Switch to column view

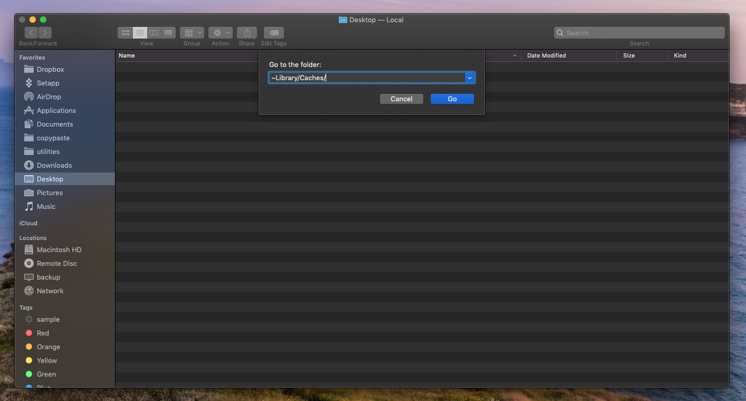(x=154, y=33)
